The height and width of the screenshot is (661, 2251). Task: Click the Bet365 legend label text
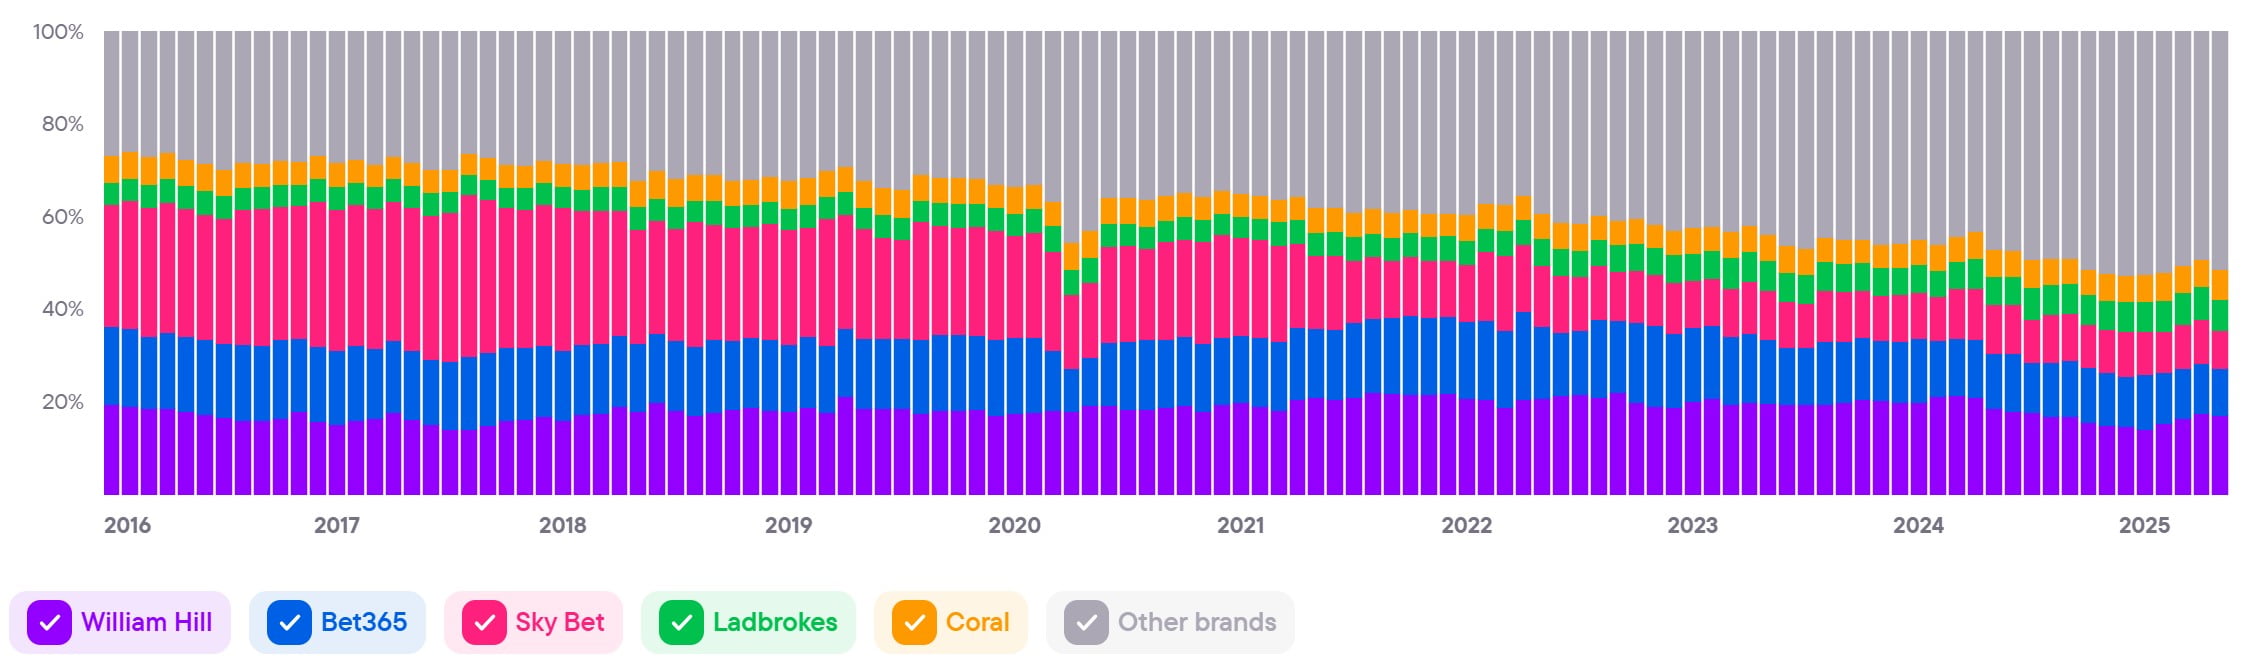(363, 622)
